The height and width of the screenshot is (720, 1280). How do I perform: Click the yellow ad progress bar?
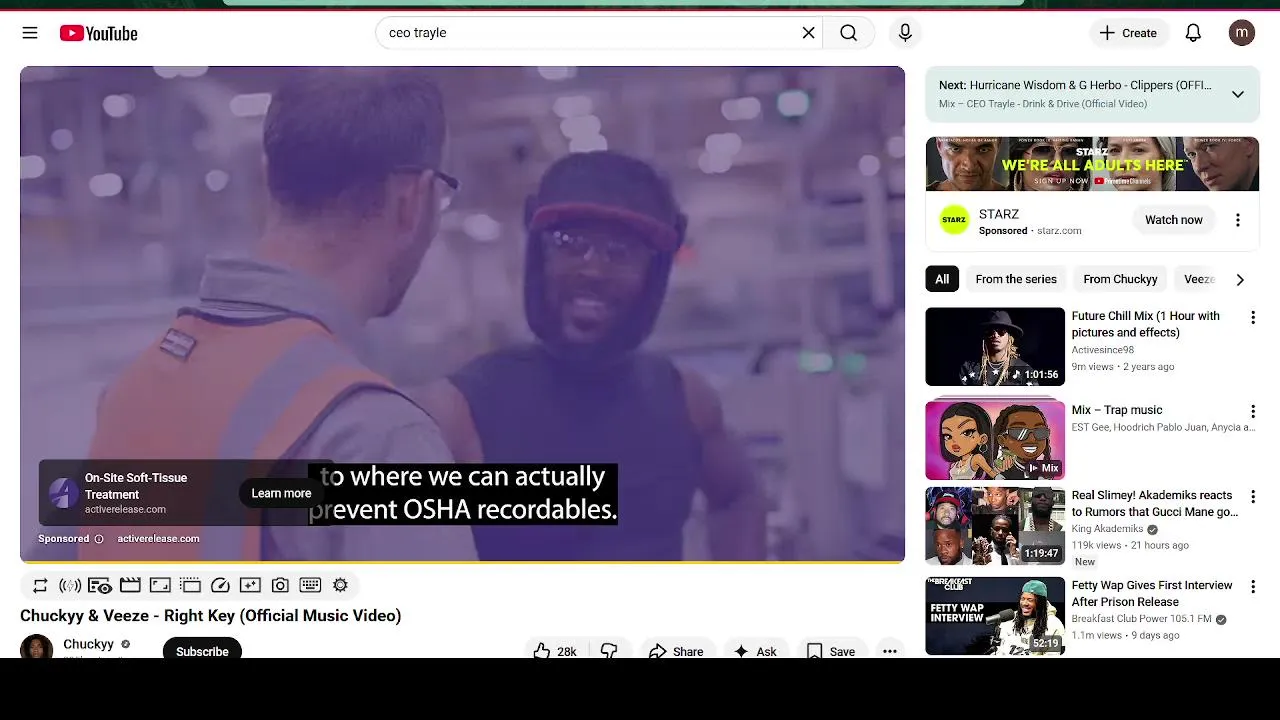(462, 562)
